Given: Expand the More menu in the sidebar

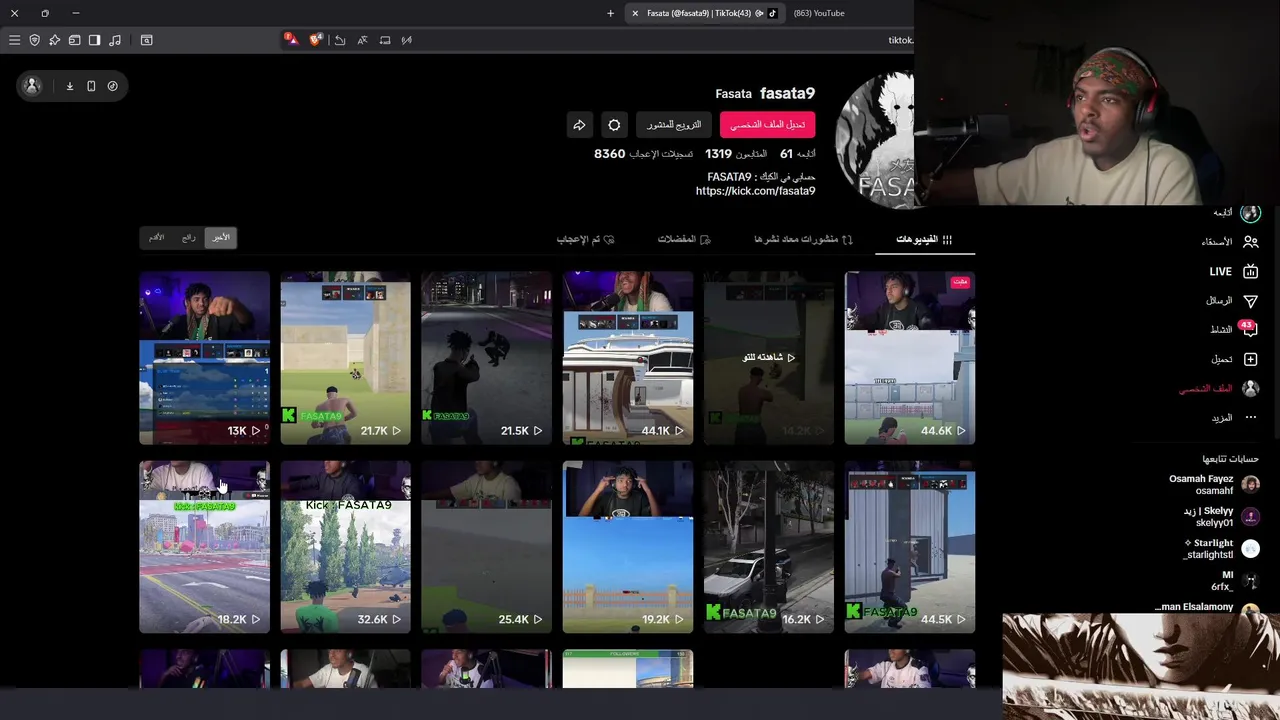Looking at the screenshot, I should (1234, 417).
